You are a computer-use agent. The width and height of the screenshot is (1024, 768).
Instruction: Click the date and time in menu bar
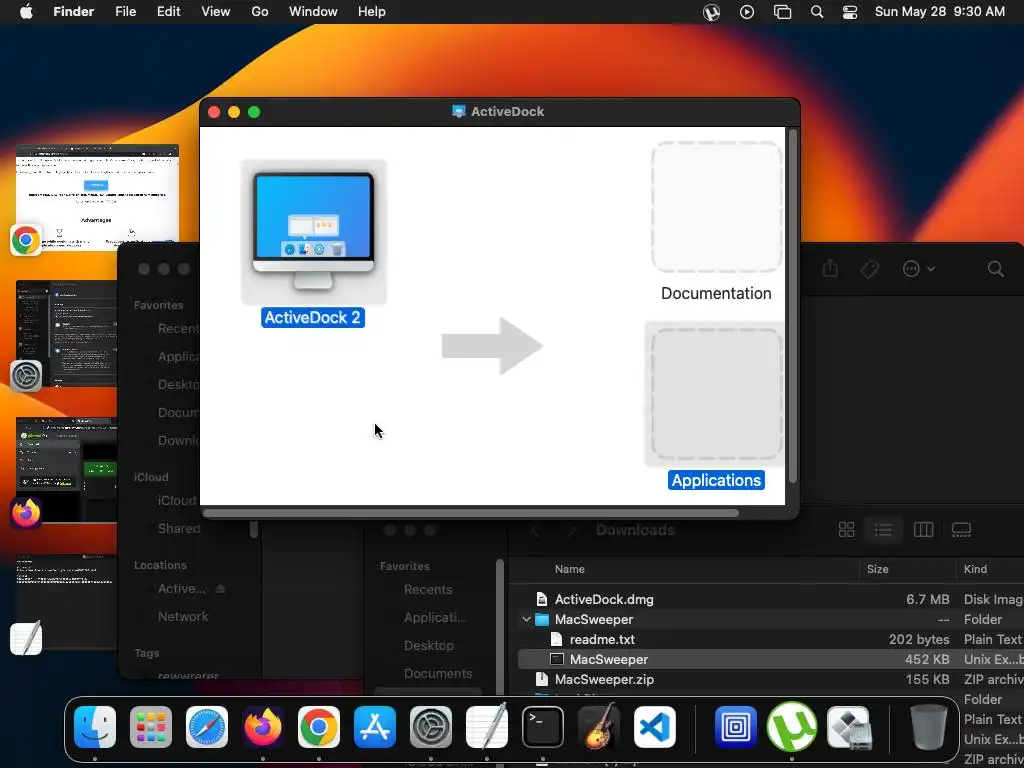pos(940,12)
